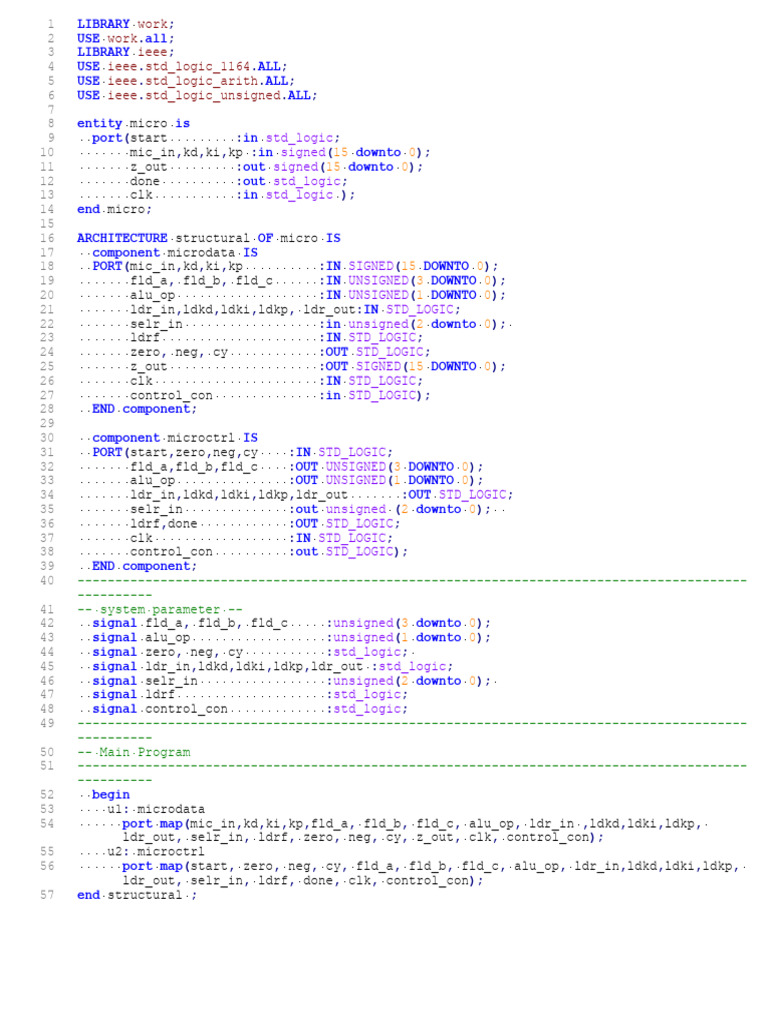Click 'USE ieee.std_logic_unsigned.ALL;' line
This screenshot has height=1024, width=768.
click(x=197, y=95)
